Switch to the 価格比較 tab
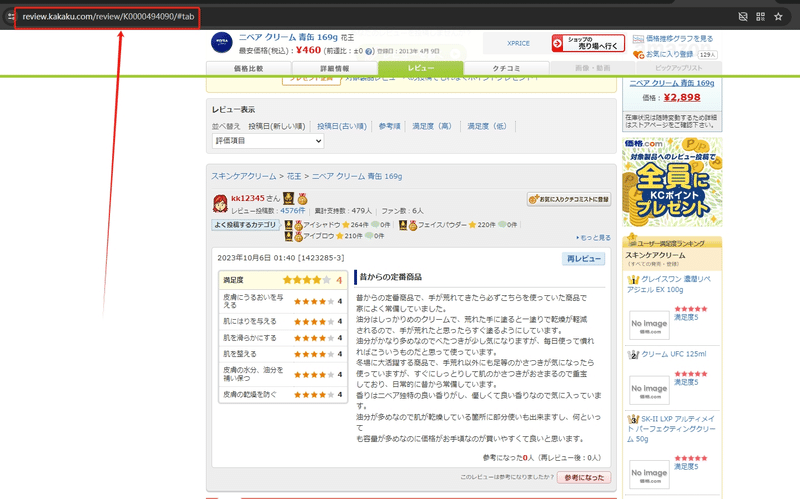The width and height of the screenshot is (800, 499). coord(248,68)
